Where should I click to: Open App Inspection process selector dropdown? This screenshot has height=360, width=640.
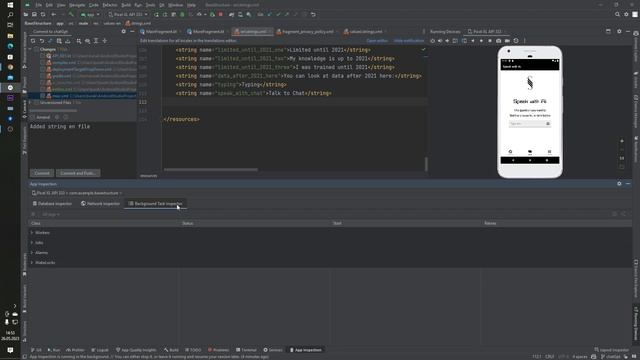(x=77, y=193)
